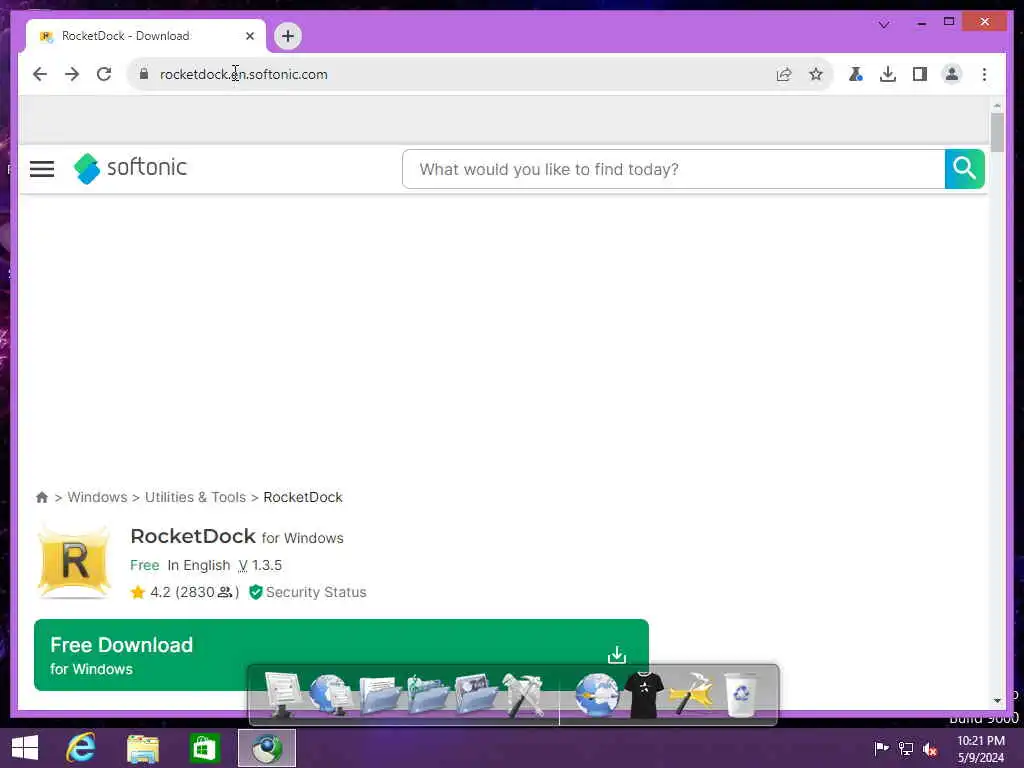
Task: View site information via lock icon
Action: tap(144, 74)
